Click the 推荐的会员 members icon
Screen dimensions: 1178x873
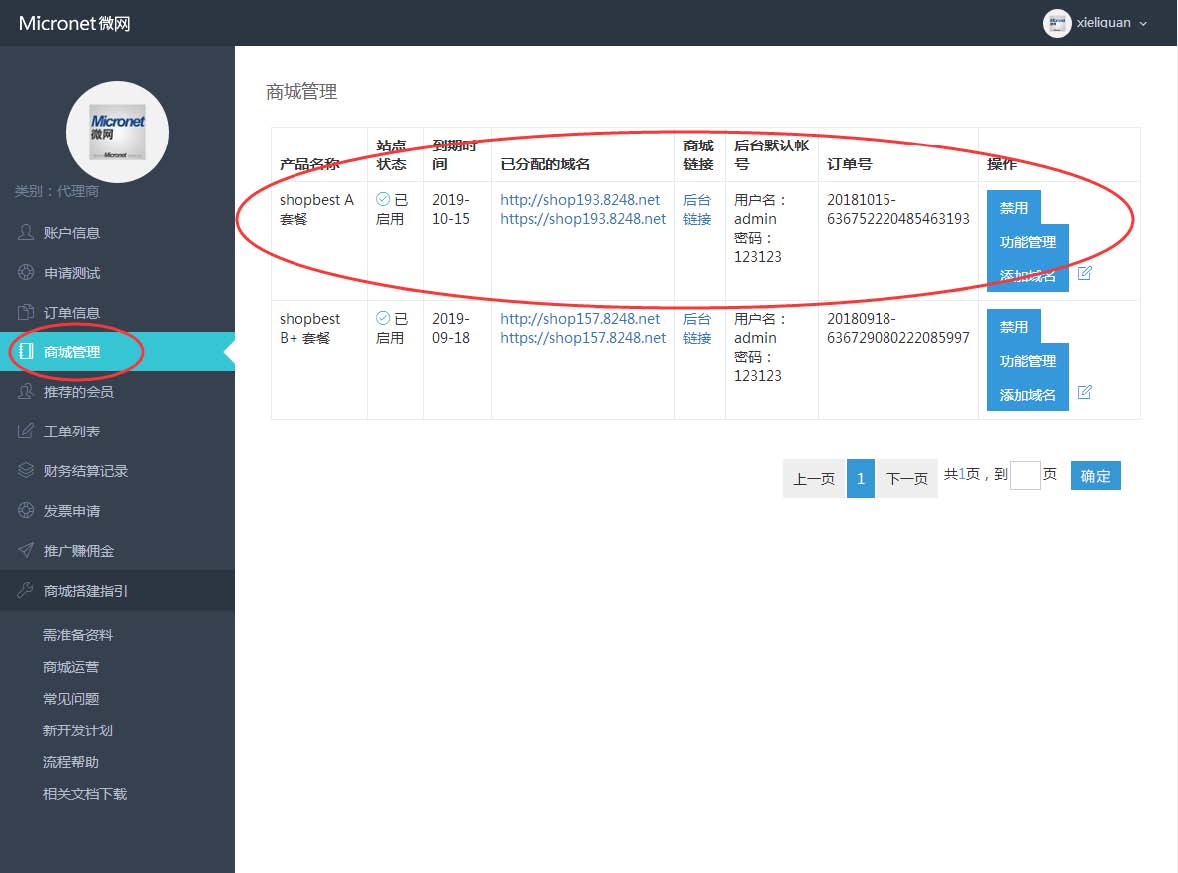[26, 391]
